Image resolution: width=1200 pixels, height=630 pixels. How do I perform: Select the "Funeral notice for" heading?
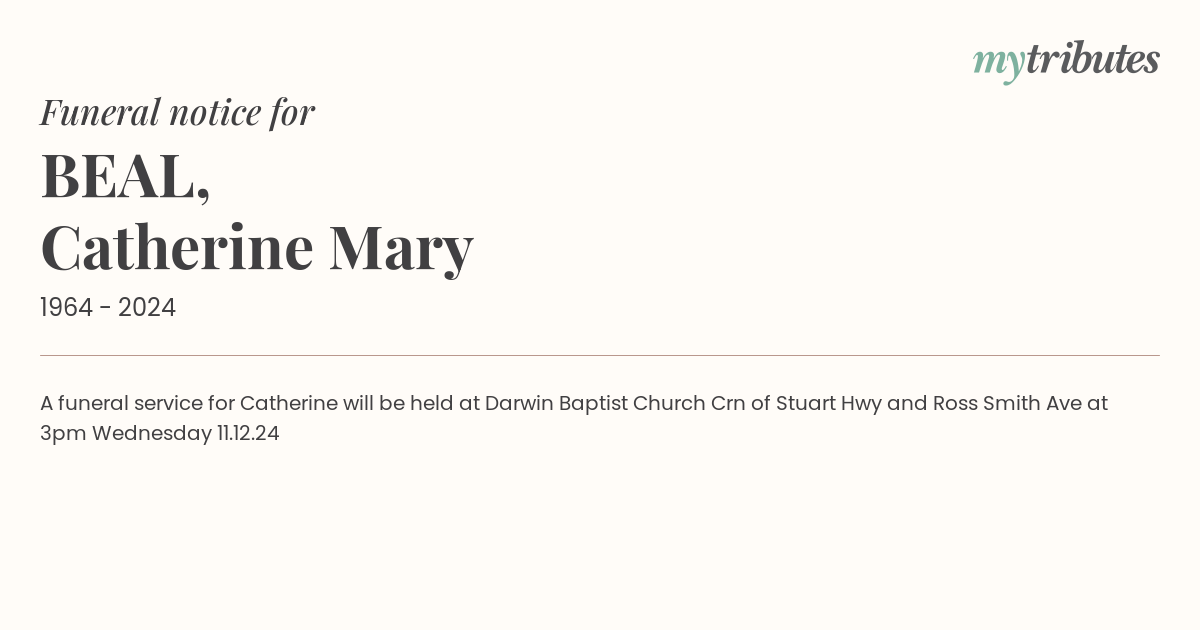coord(178,112)
